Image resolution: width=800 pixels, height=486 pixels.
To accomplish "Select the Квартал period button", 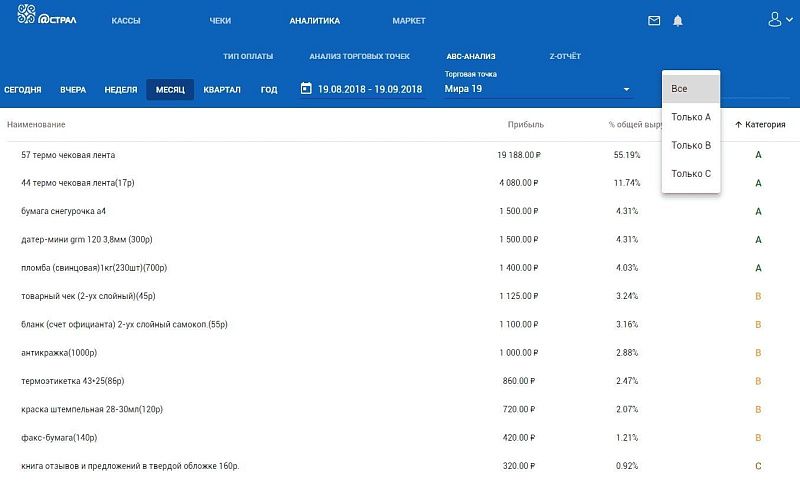I will 222,90.
